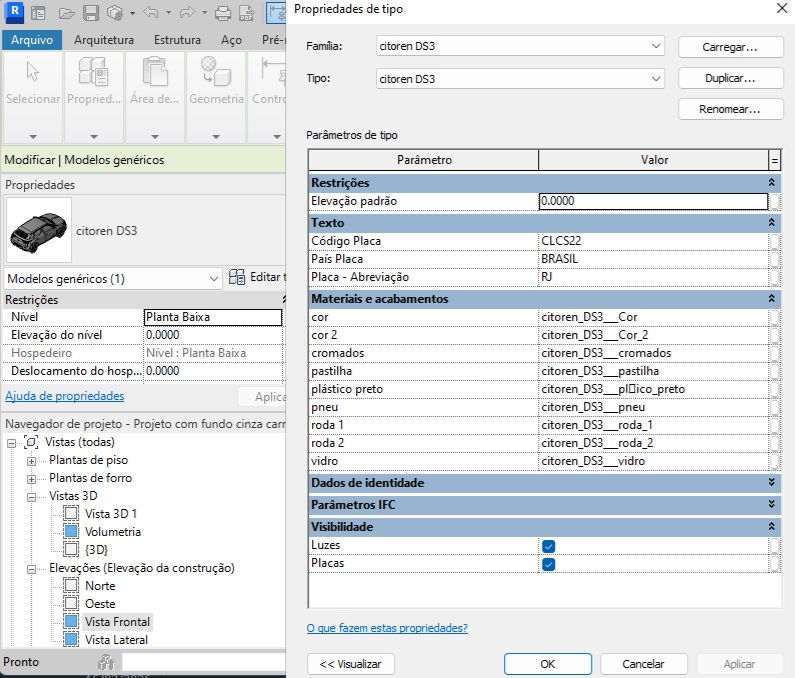Viewport: 795px width, 678px height.
Task: Open the Arquivo menu tab
Action: pos(32,40)
